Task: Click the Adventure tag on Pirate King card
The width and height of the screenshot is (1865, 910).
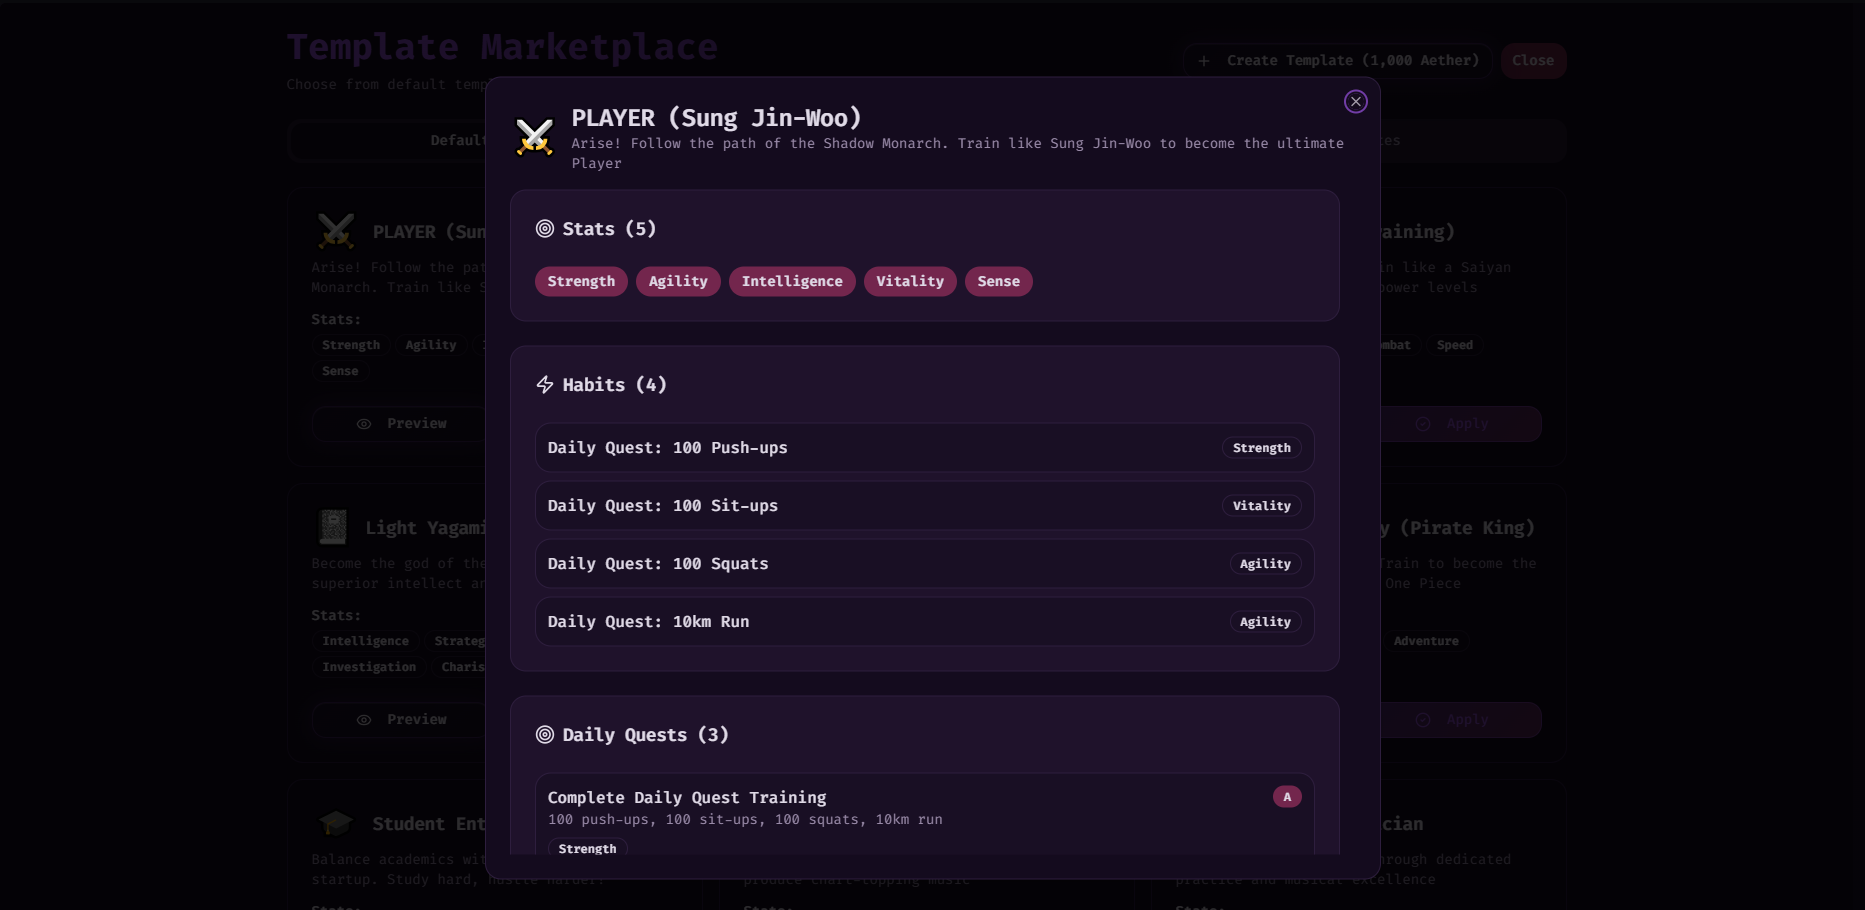Action: (x=1425, y=641)
